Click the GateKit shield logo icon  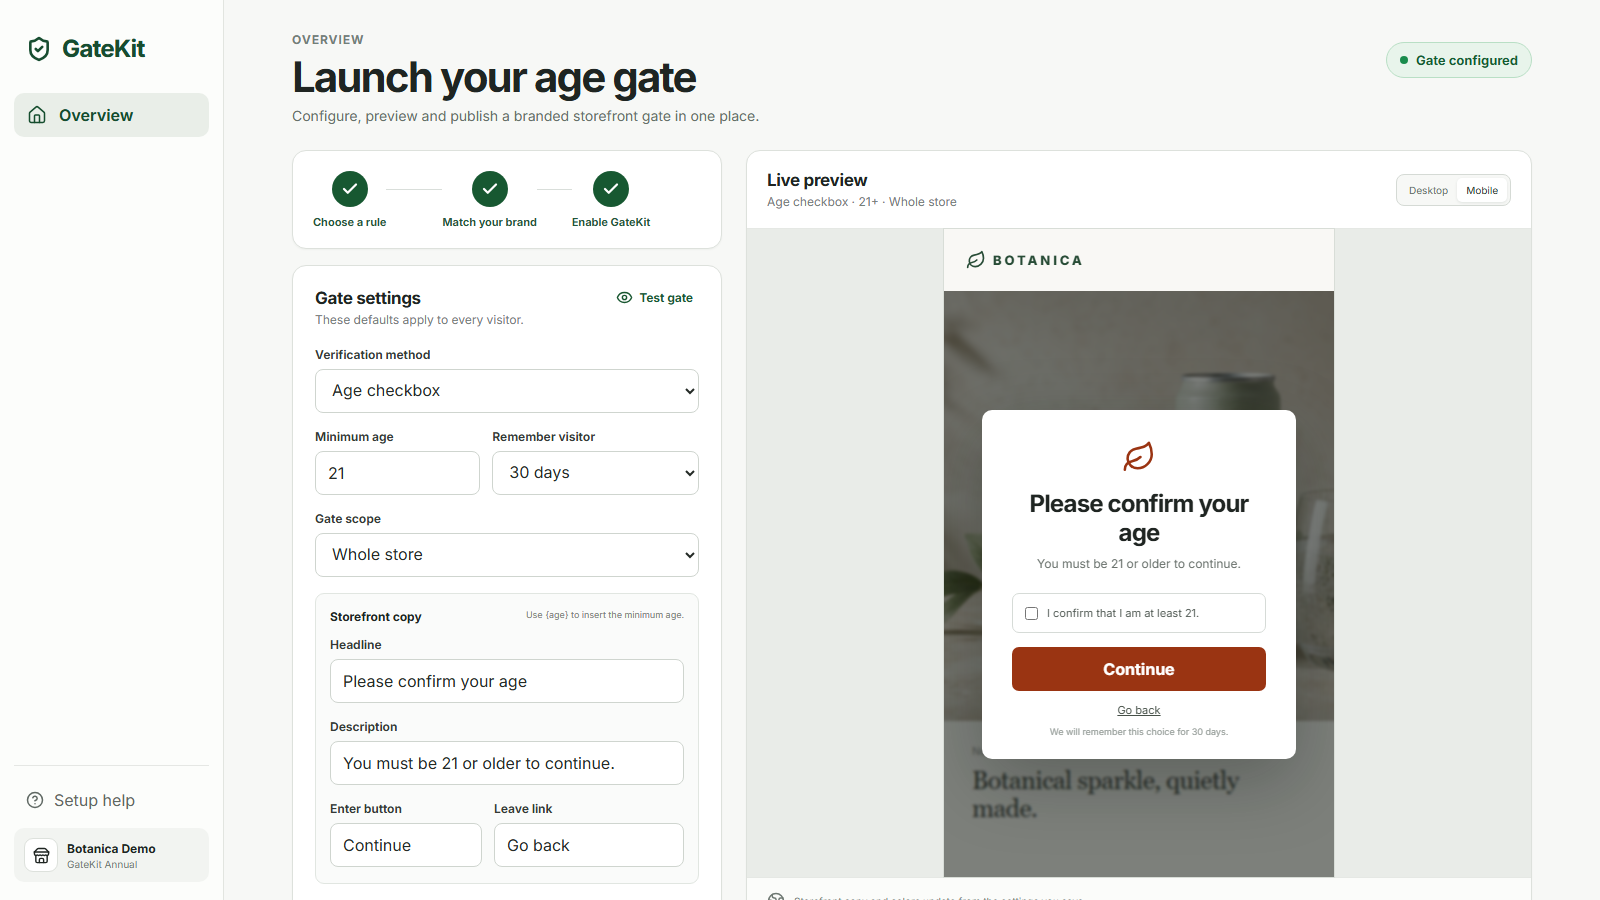coord(39,49)
